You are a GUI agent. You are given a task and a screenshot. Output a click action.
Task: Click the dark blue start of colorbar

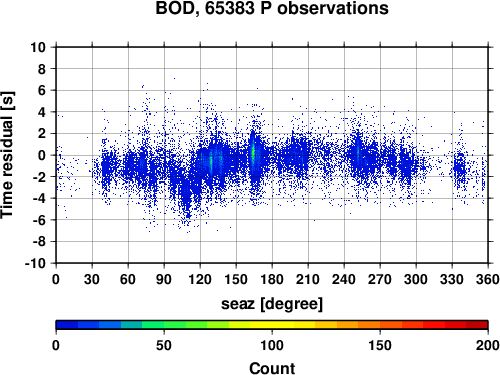[67, 325]
